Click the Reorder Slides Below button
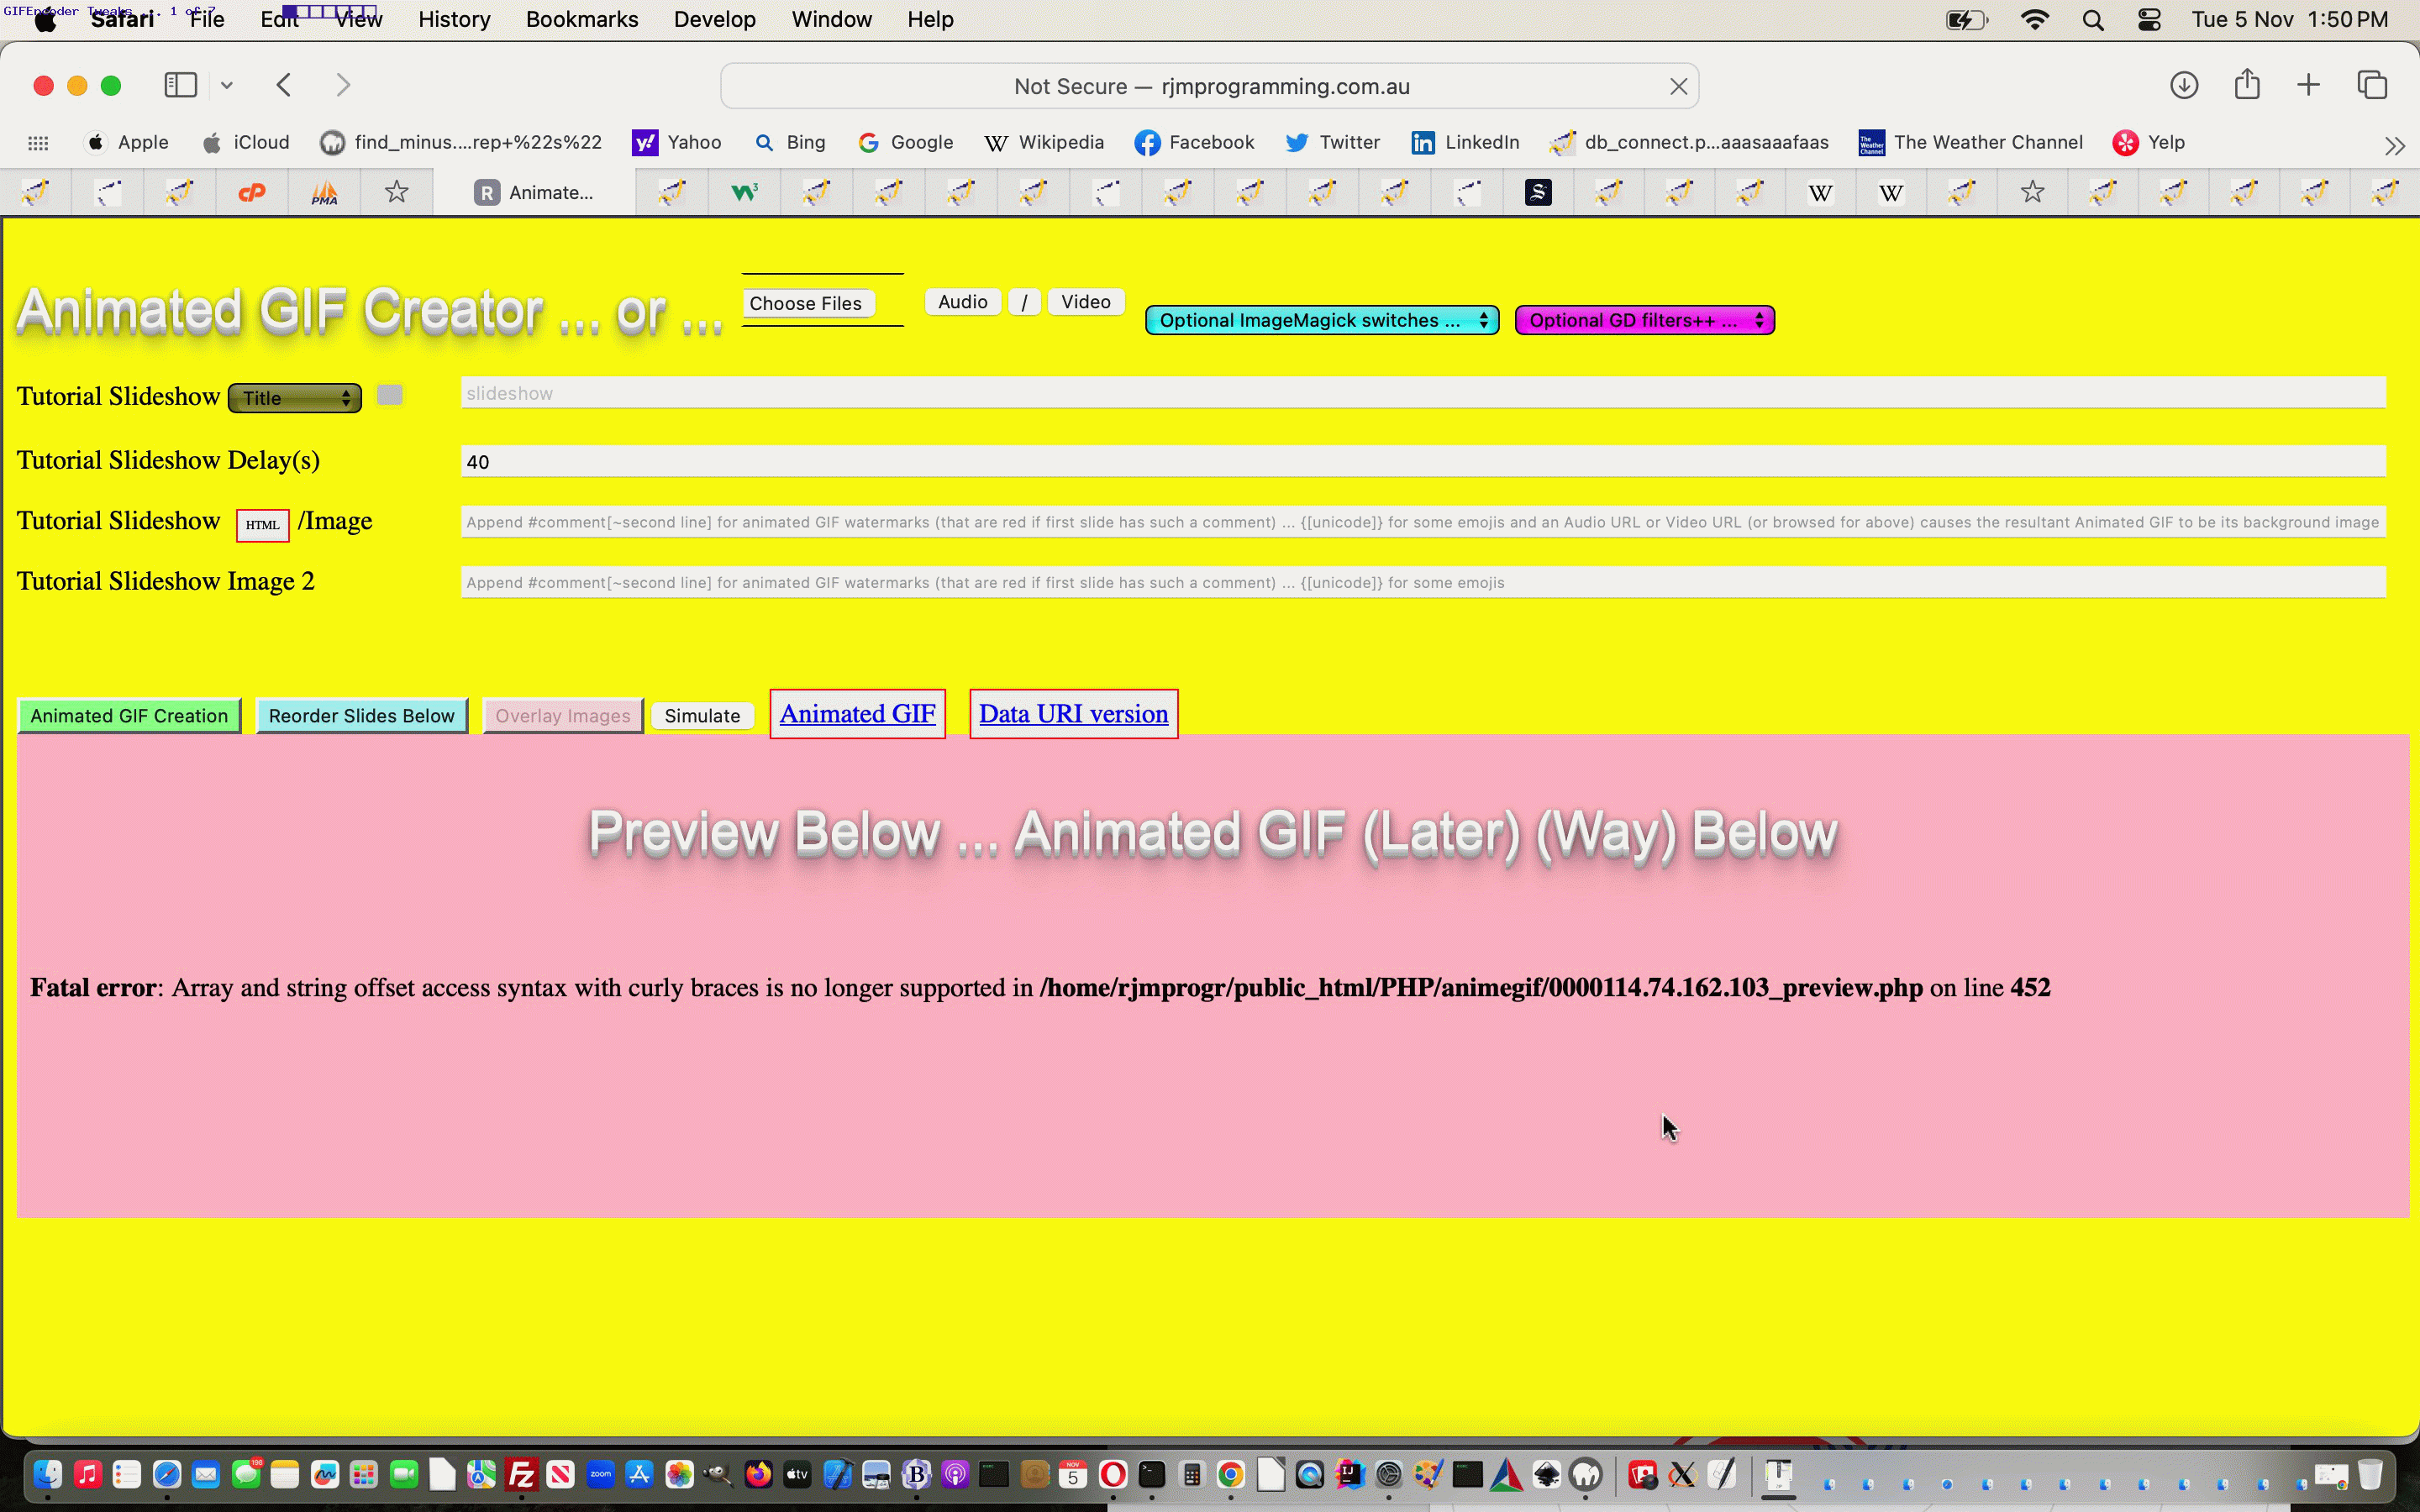The height and width of the screenshot is (1512, 2420). click(x=360, y=714)
